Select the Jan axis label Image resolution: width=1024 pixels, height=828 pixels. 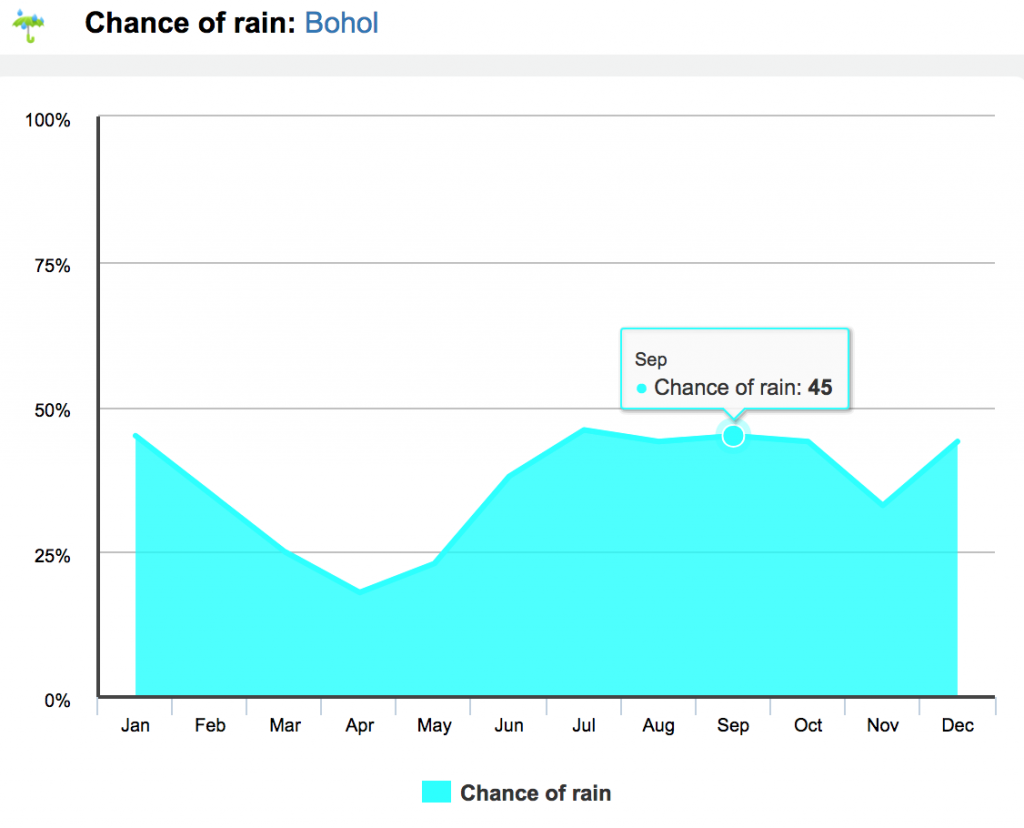(x=135, y=725)
